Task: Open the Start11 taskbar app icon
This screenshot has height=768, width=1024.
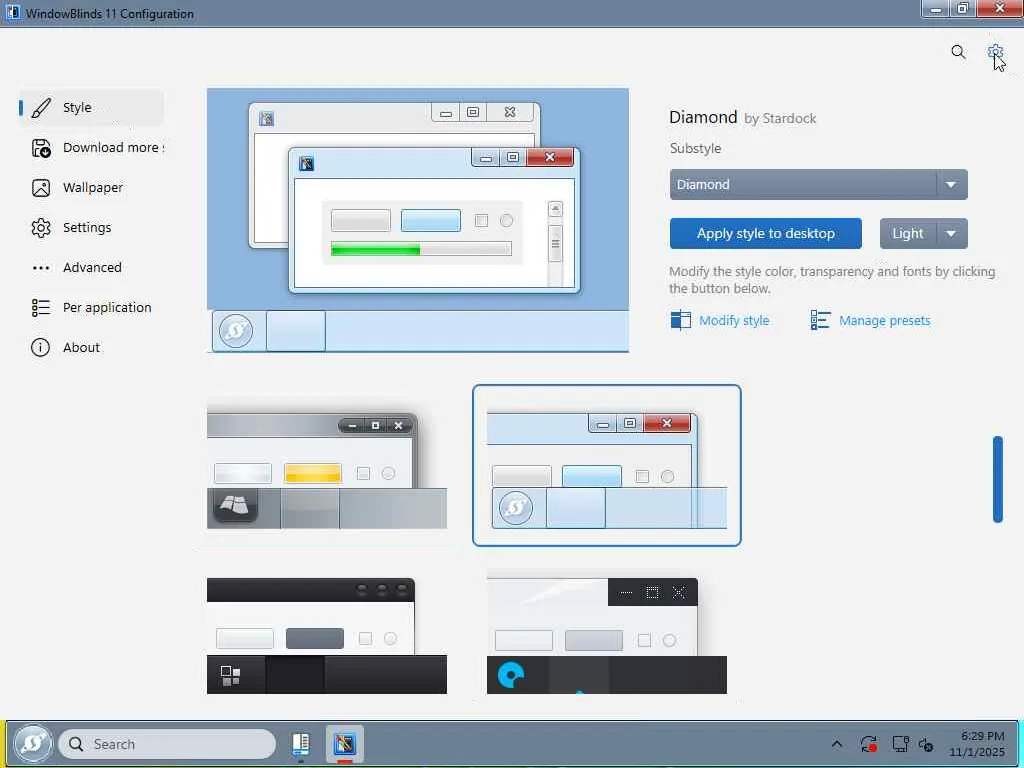Action: (300, 744)
